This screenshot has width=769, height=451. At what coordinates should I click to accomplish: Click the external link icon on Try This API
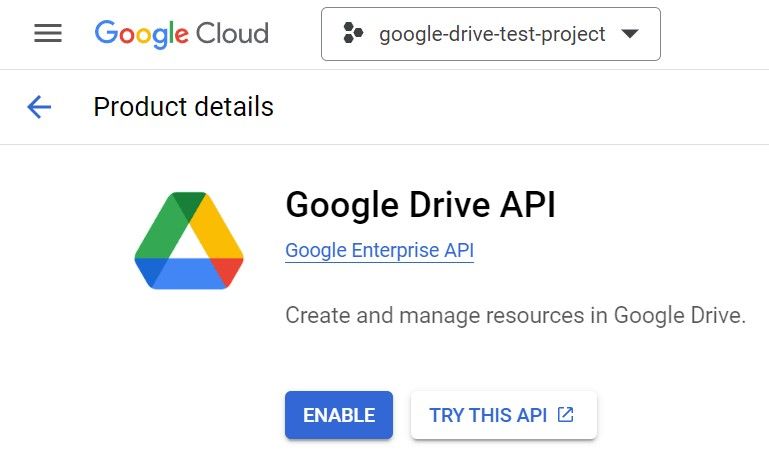[566, 415]
